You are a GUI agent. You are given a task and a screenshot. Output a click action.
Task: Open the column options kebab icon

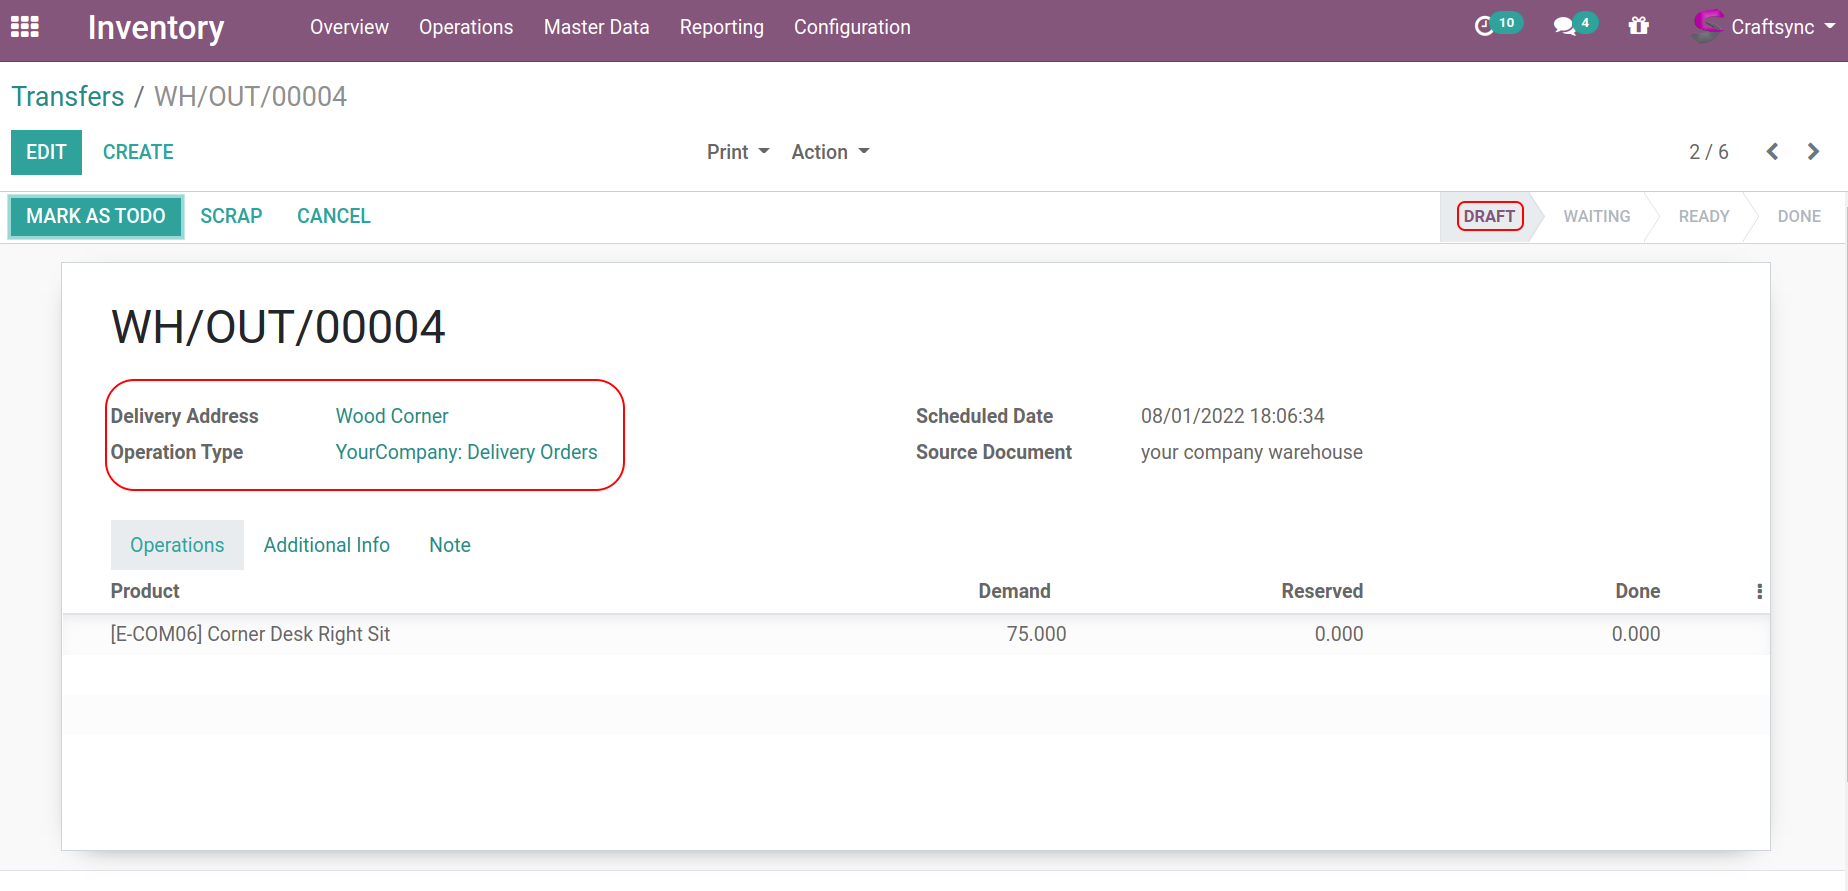(x=1759, y=592)
